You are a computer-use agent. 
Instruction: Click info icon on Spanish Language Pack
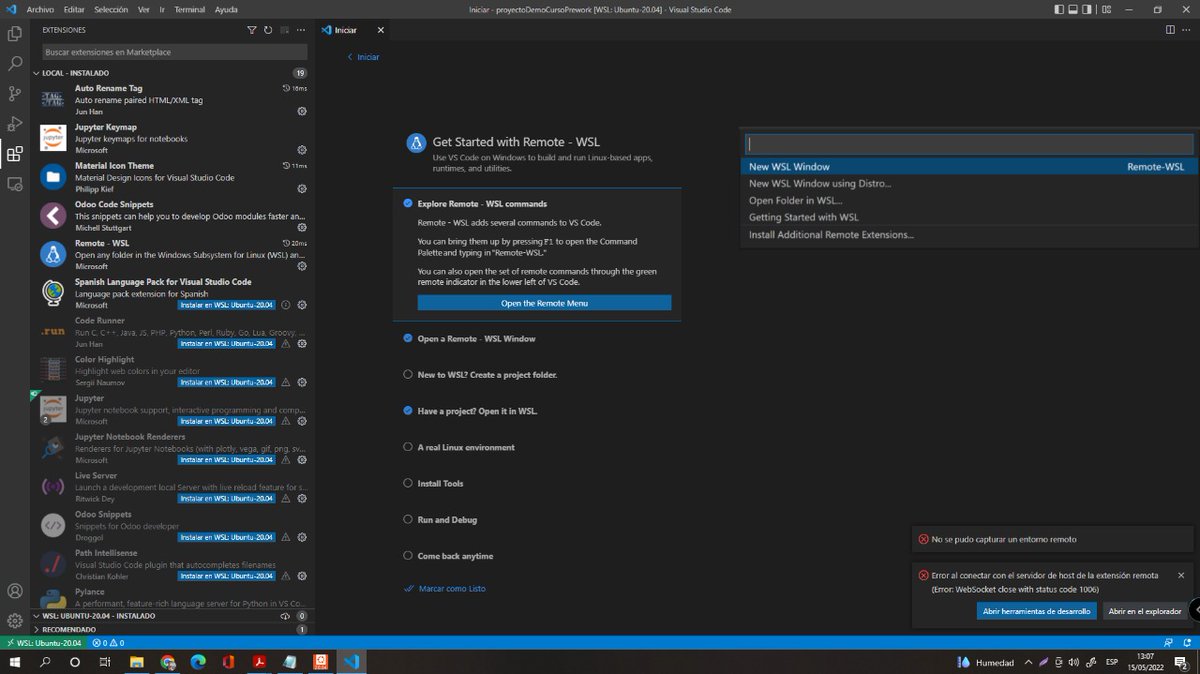coord(286,305)
